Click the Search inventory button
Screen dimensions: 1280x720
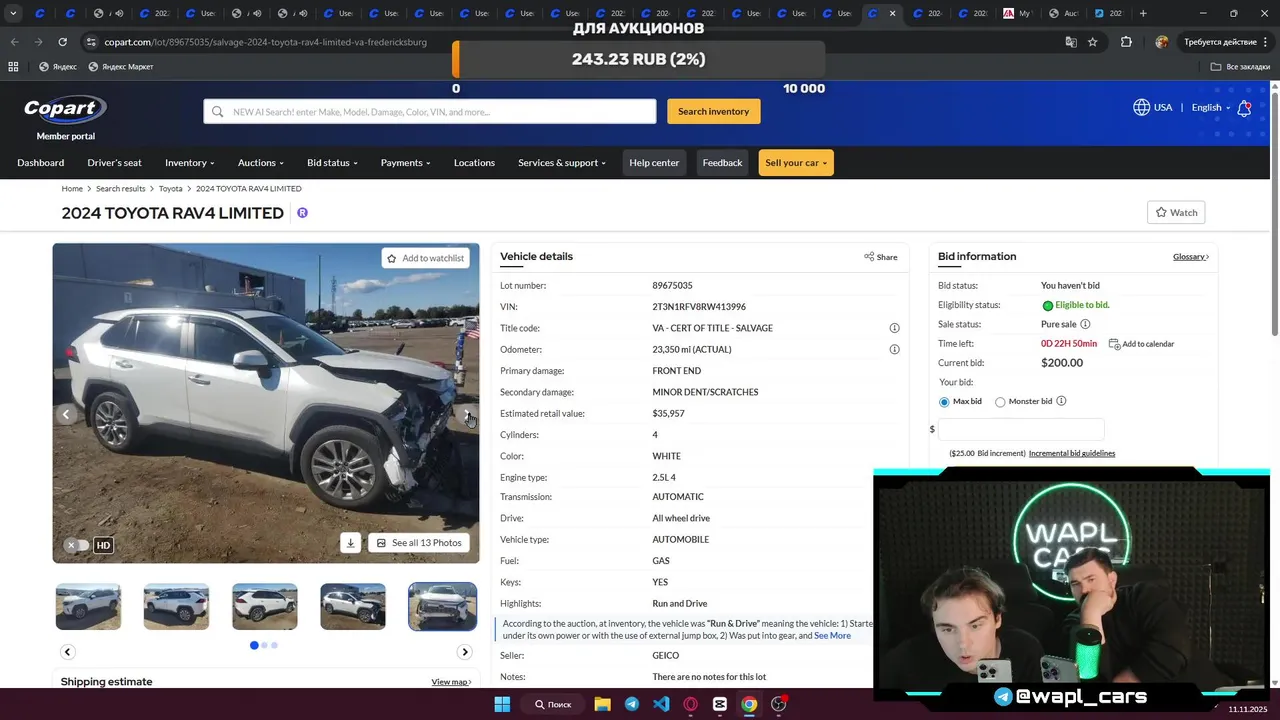[714, 111]
